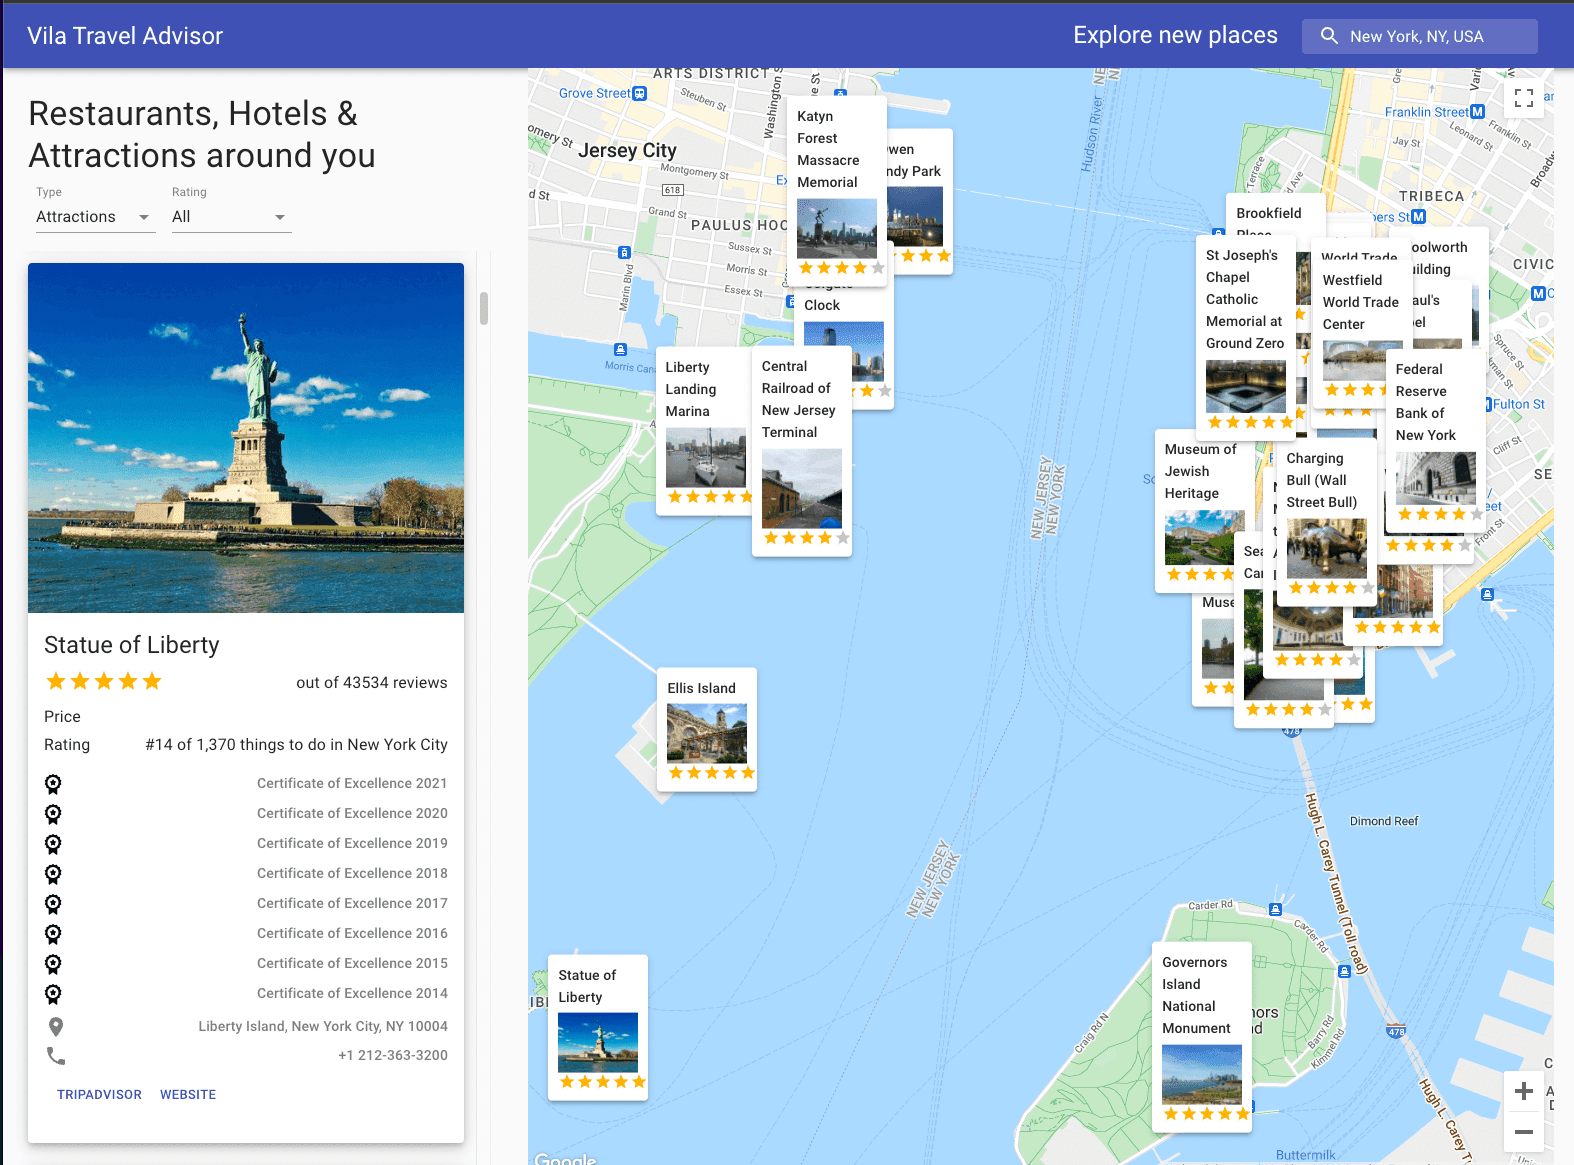Click Certificate of Excellence 2018 award icon

point(53,874)
